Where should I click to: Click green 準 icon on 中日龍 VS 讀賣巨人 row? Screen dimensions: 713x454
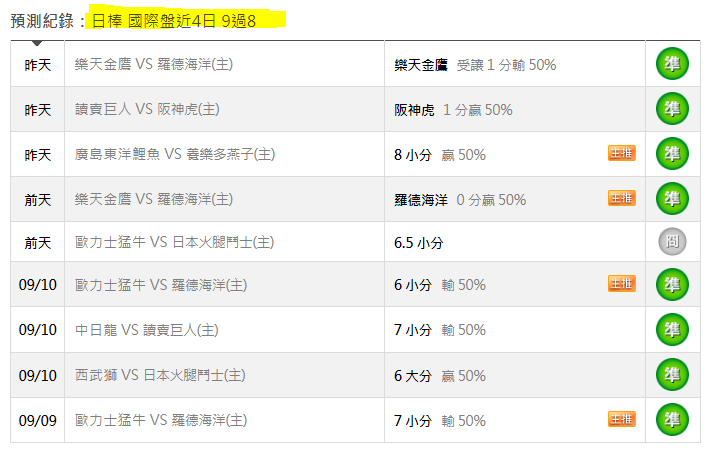pos(672,329)
